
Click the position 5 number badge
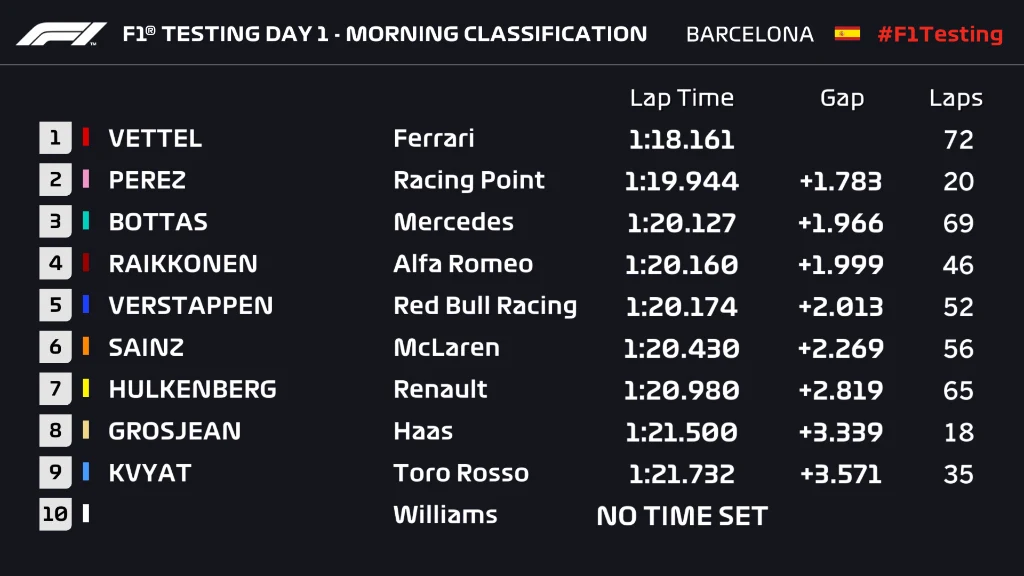point(55,306)
